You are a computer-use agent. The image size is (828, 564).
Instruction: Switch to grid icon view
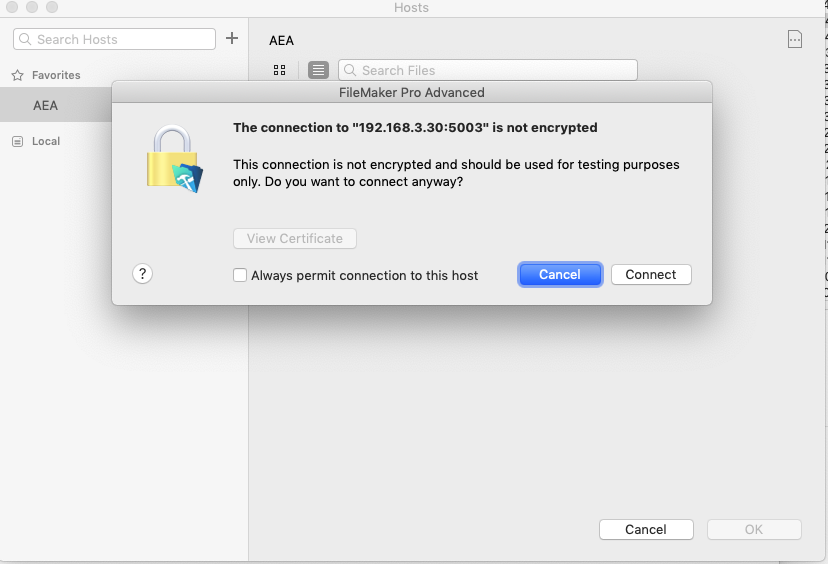point(280,70)
